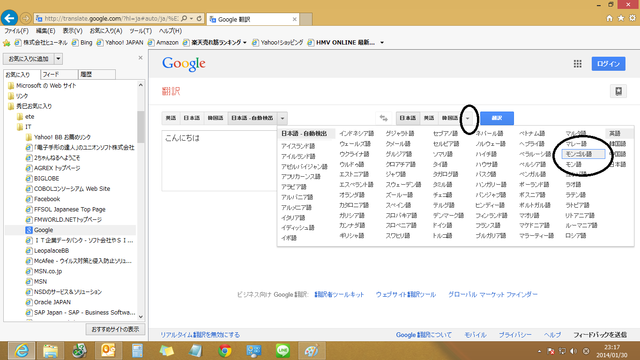Open the Bing favorites bar shortcut
The image size is (640, 360).
[x=82, y=42]
